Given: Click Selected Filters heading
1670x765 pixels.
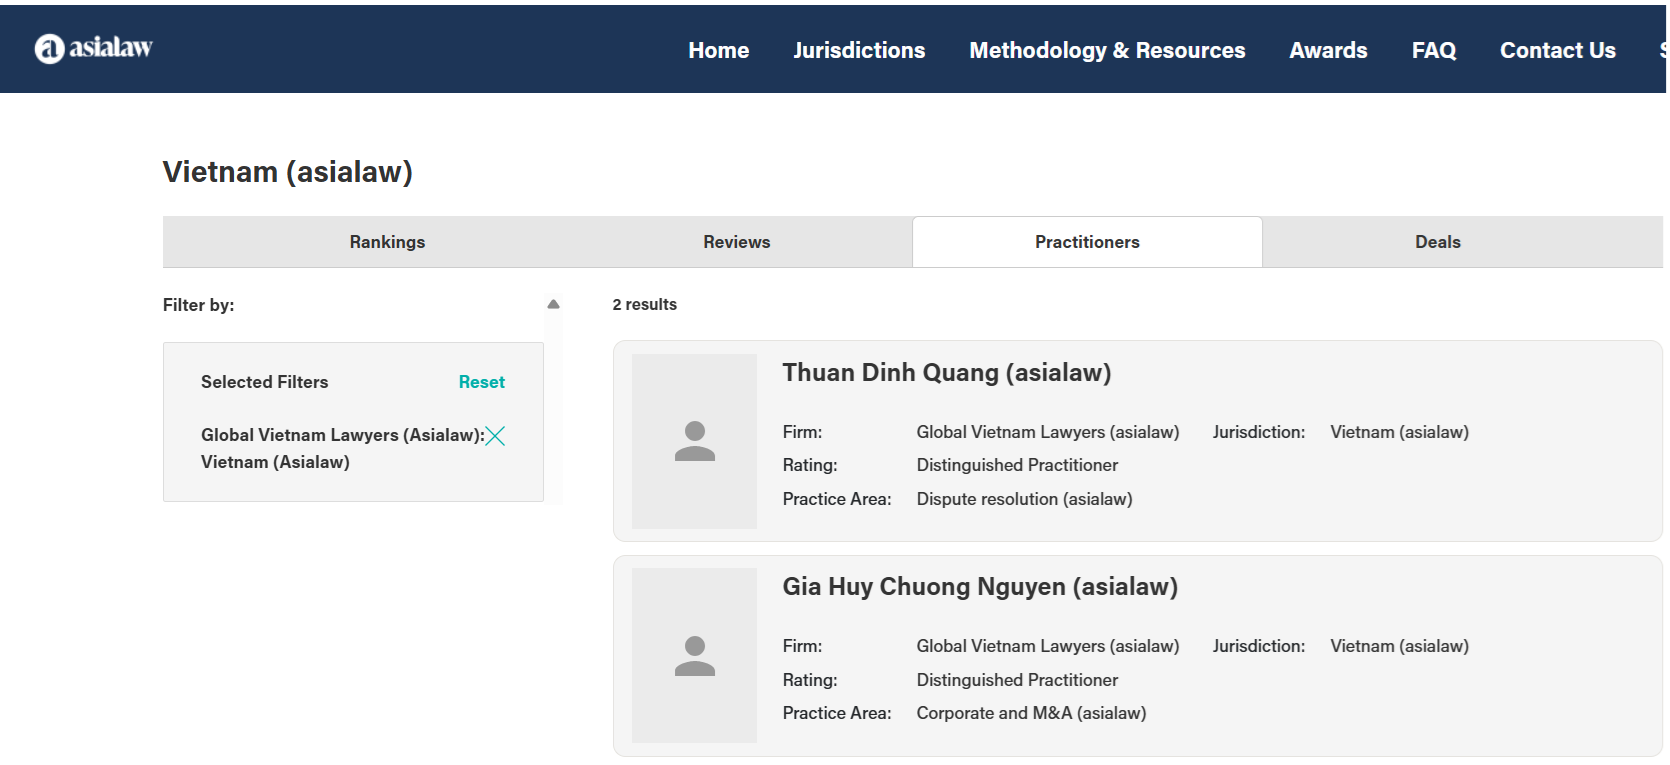Looking at the screenshot, I should tap(264, 382).
